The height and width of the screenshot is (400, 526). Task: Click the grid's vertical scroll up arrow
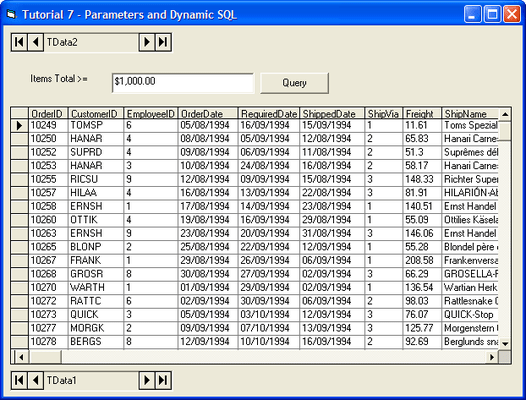tap(505, 114)
